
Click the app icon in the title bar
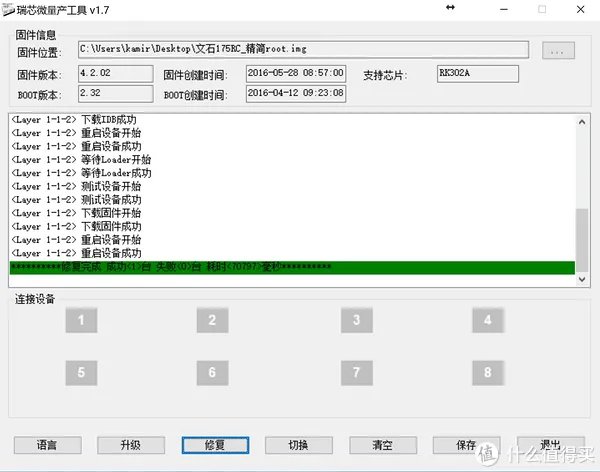[8, 10]
